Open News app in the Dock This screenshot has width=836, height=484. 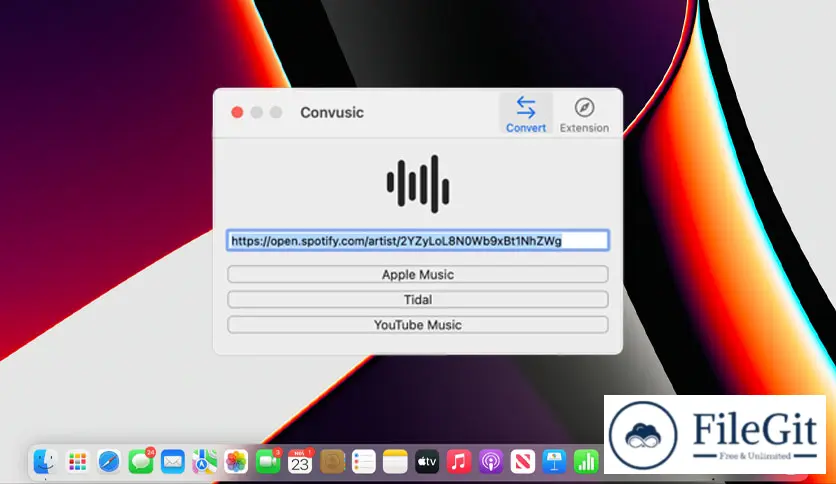pyautogui.click(x=522, y=462)
